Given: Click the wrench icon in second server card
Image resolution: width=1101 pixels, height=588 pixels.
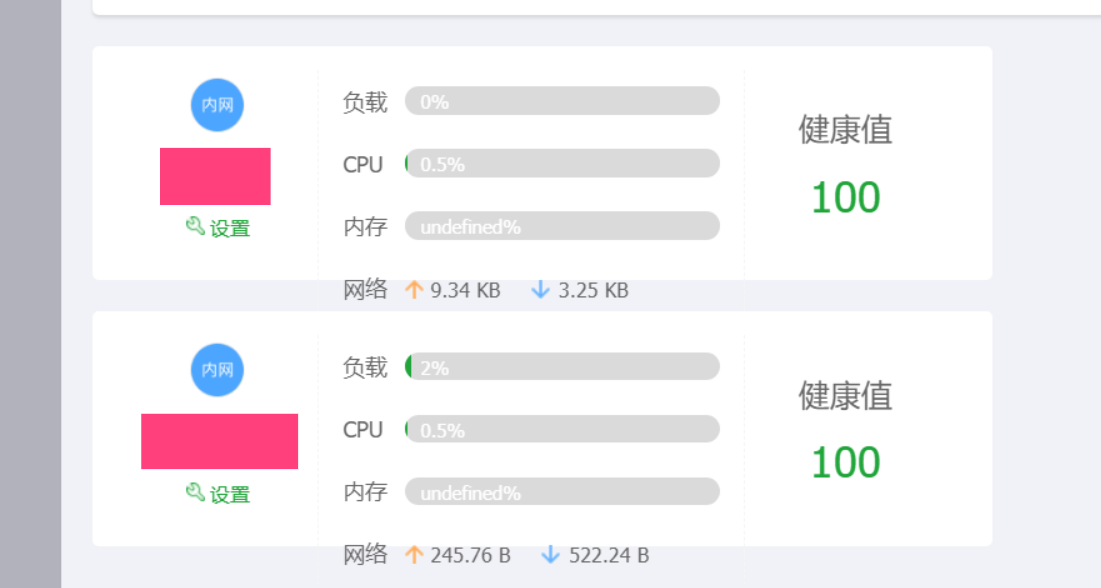Looking at the screenshot, I should click(x=195, y=492).
